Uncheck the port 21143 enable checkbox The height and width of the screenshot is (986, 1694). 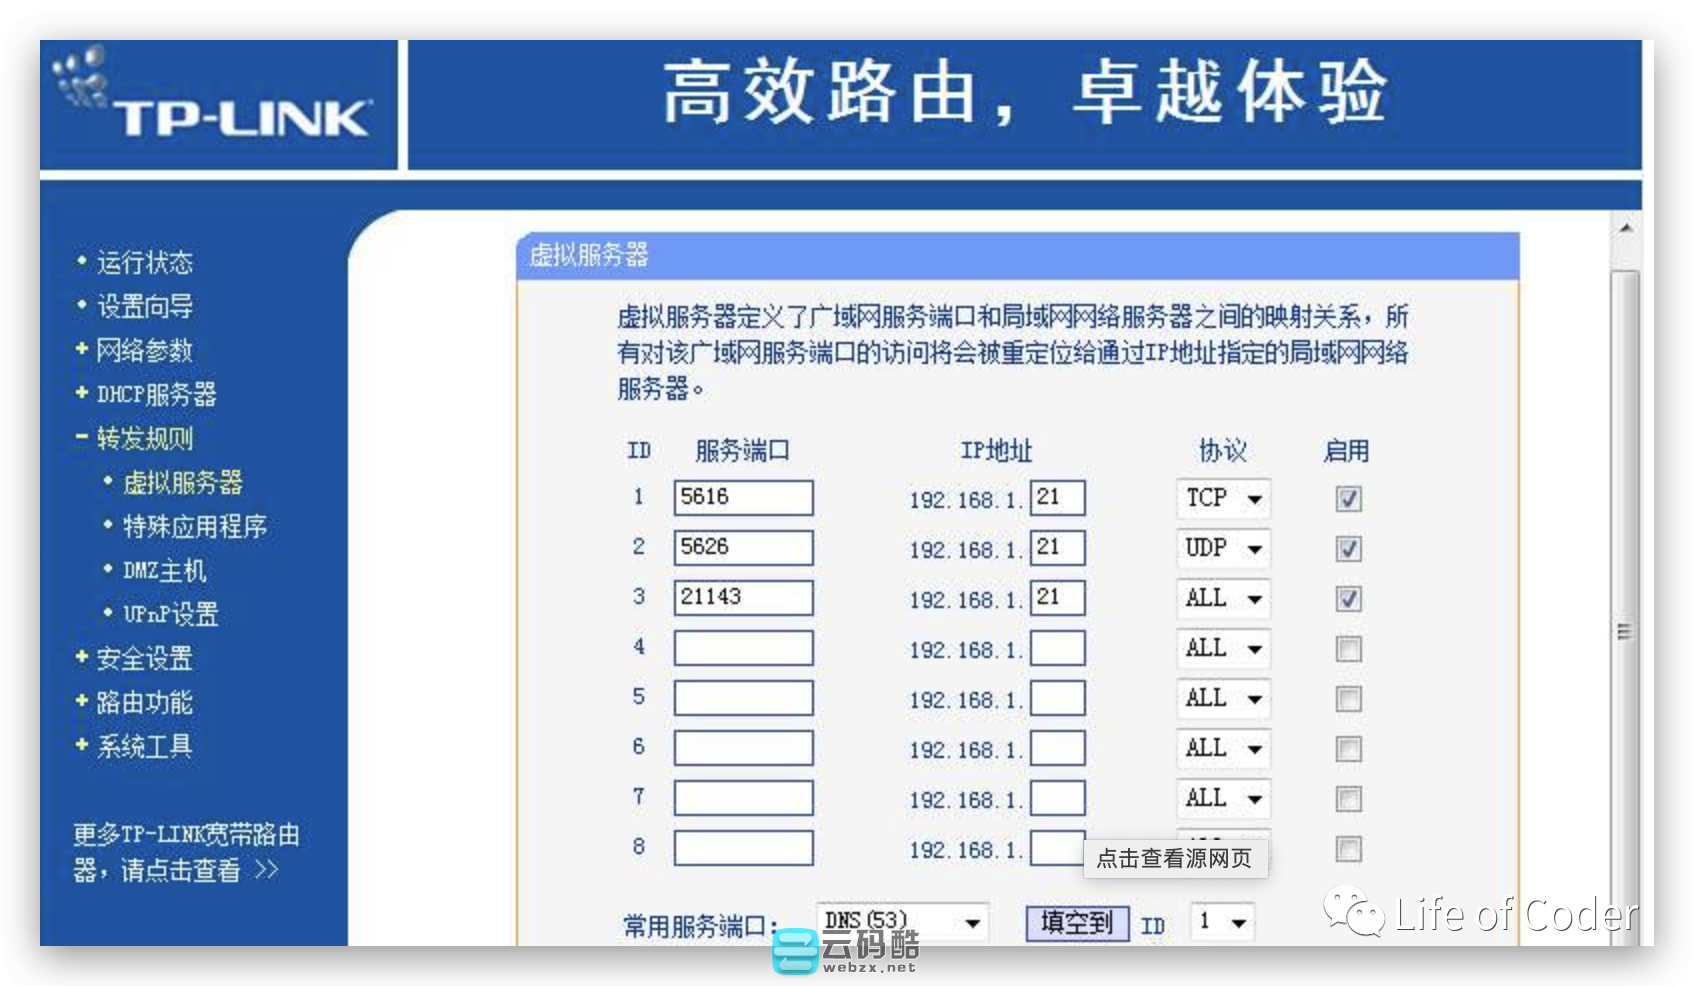coord(1348,599)
